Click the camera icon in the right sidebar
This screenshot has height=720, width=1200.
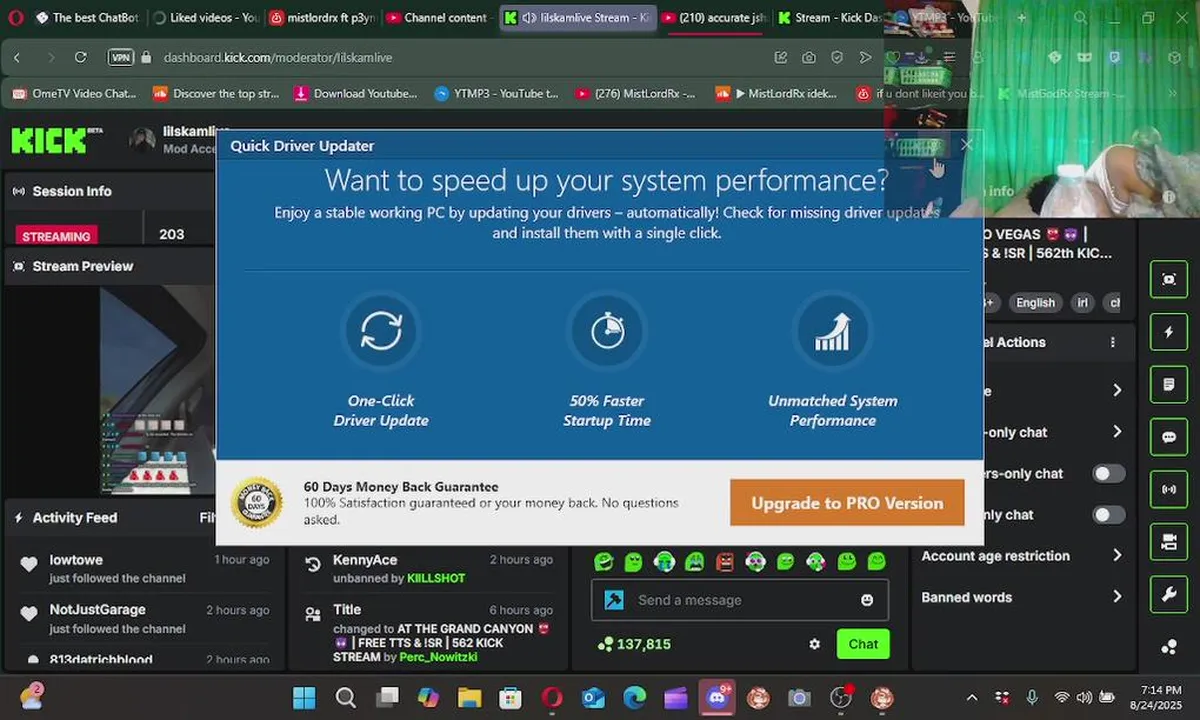[1169, 542]
